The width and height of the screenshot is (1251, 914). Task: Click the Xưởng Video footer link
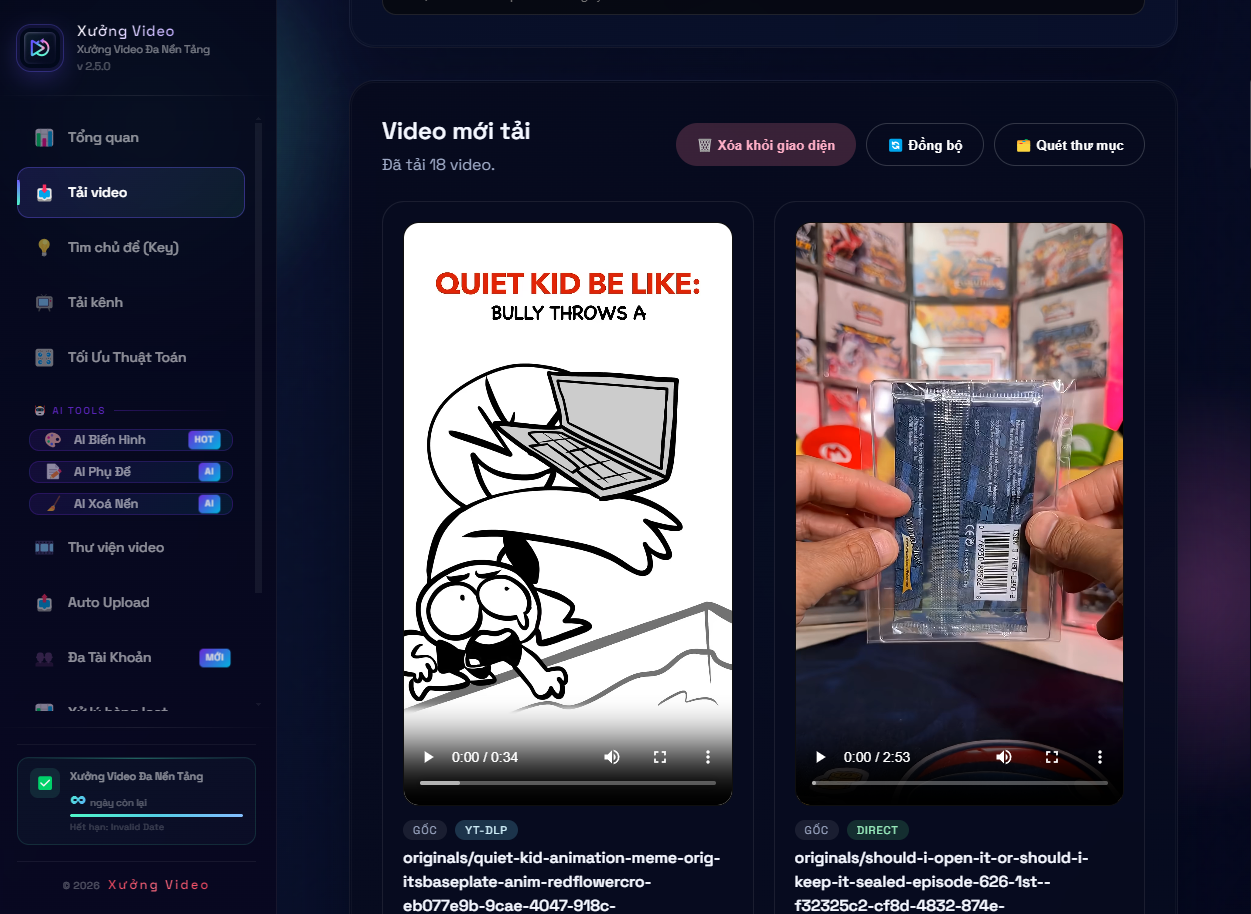point(159,885)
